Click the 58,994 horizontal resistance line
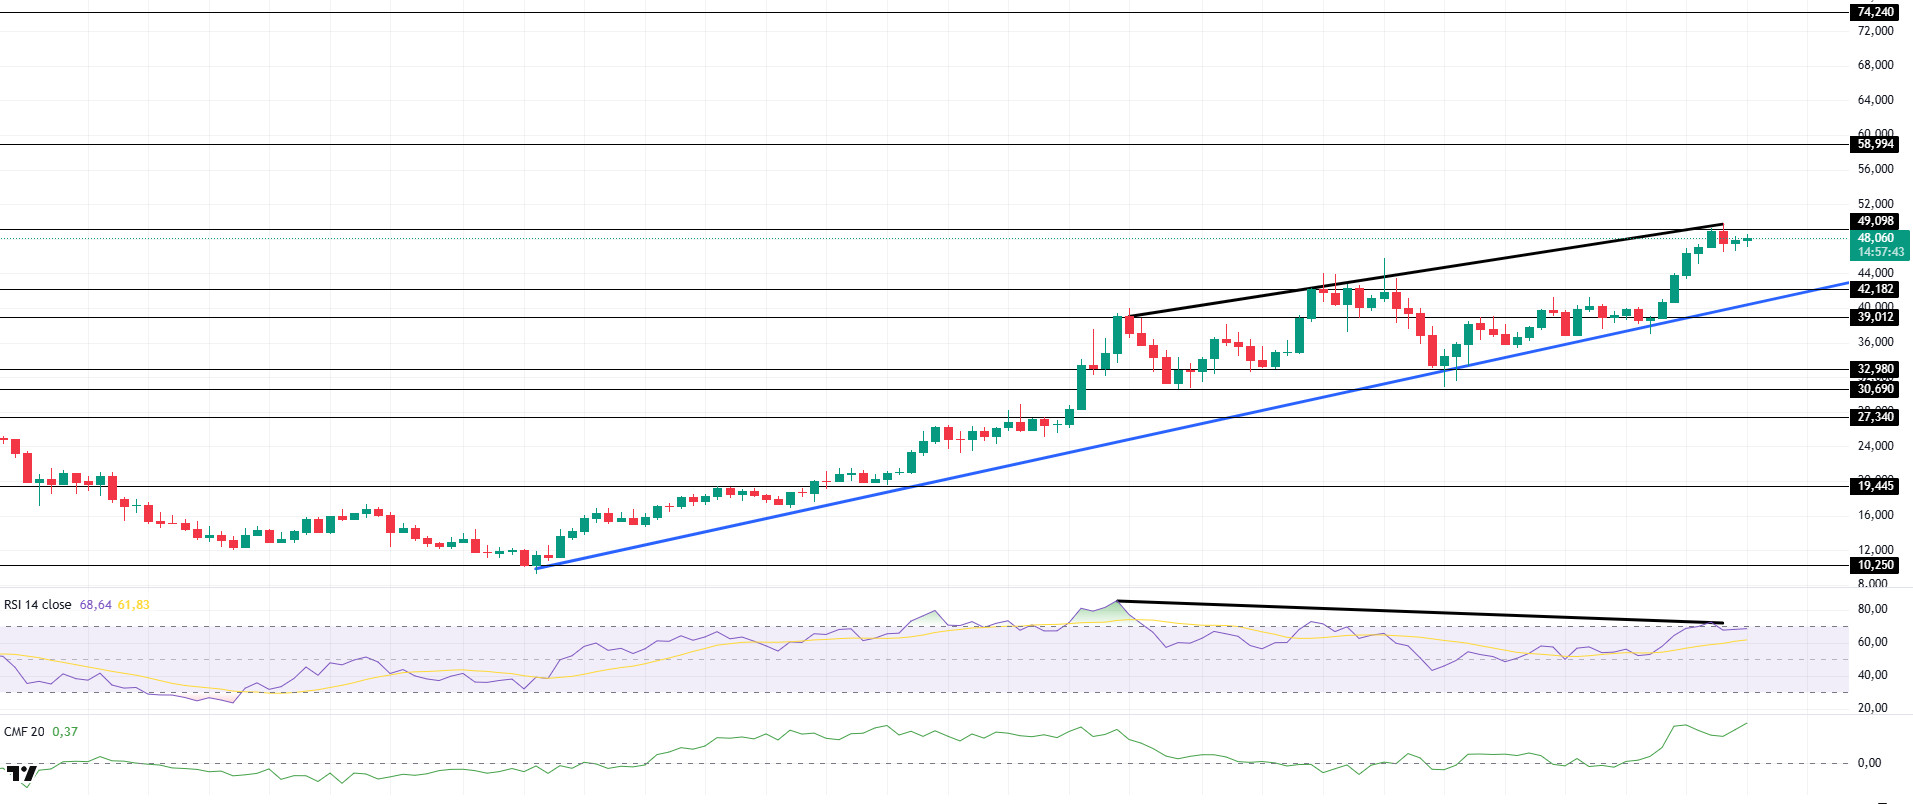This screenshot has height=804, width=1913. coord(925,144)
